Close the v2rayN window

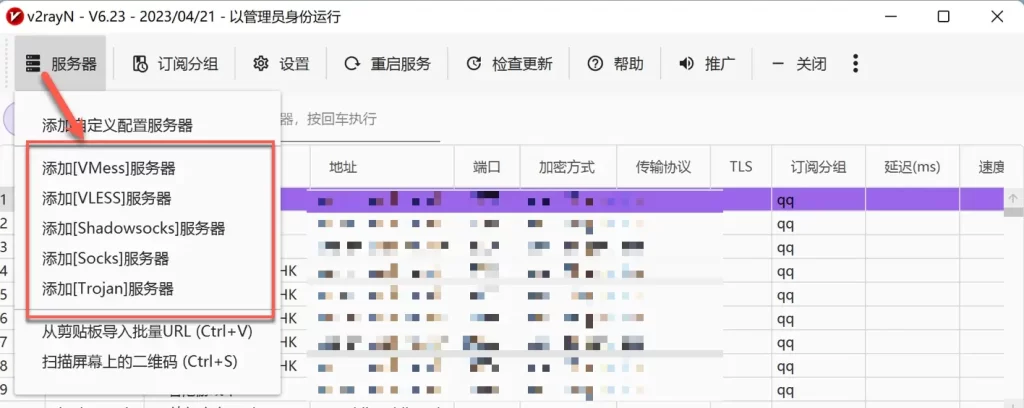997,17
